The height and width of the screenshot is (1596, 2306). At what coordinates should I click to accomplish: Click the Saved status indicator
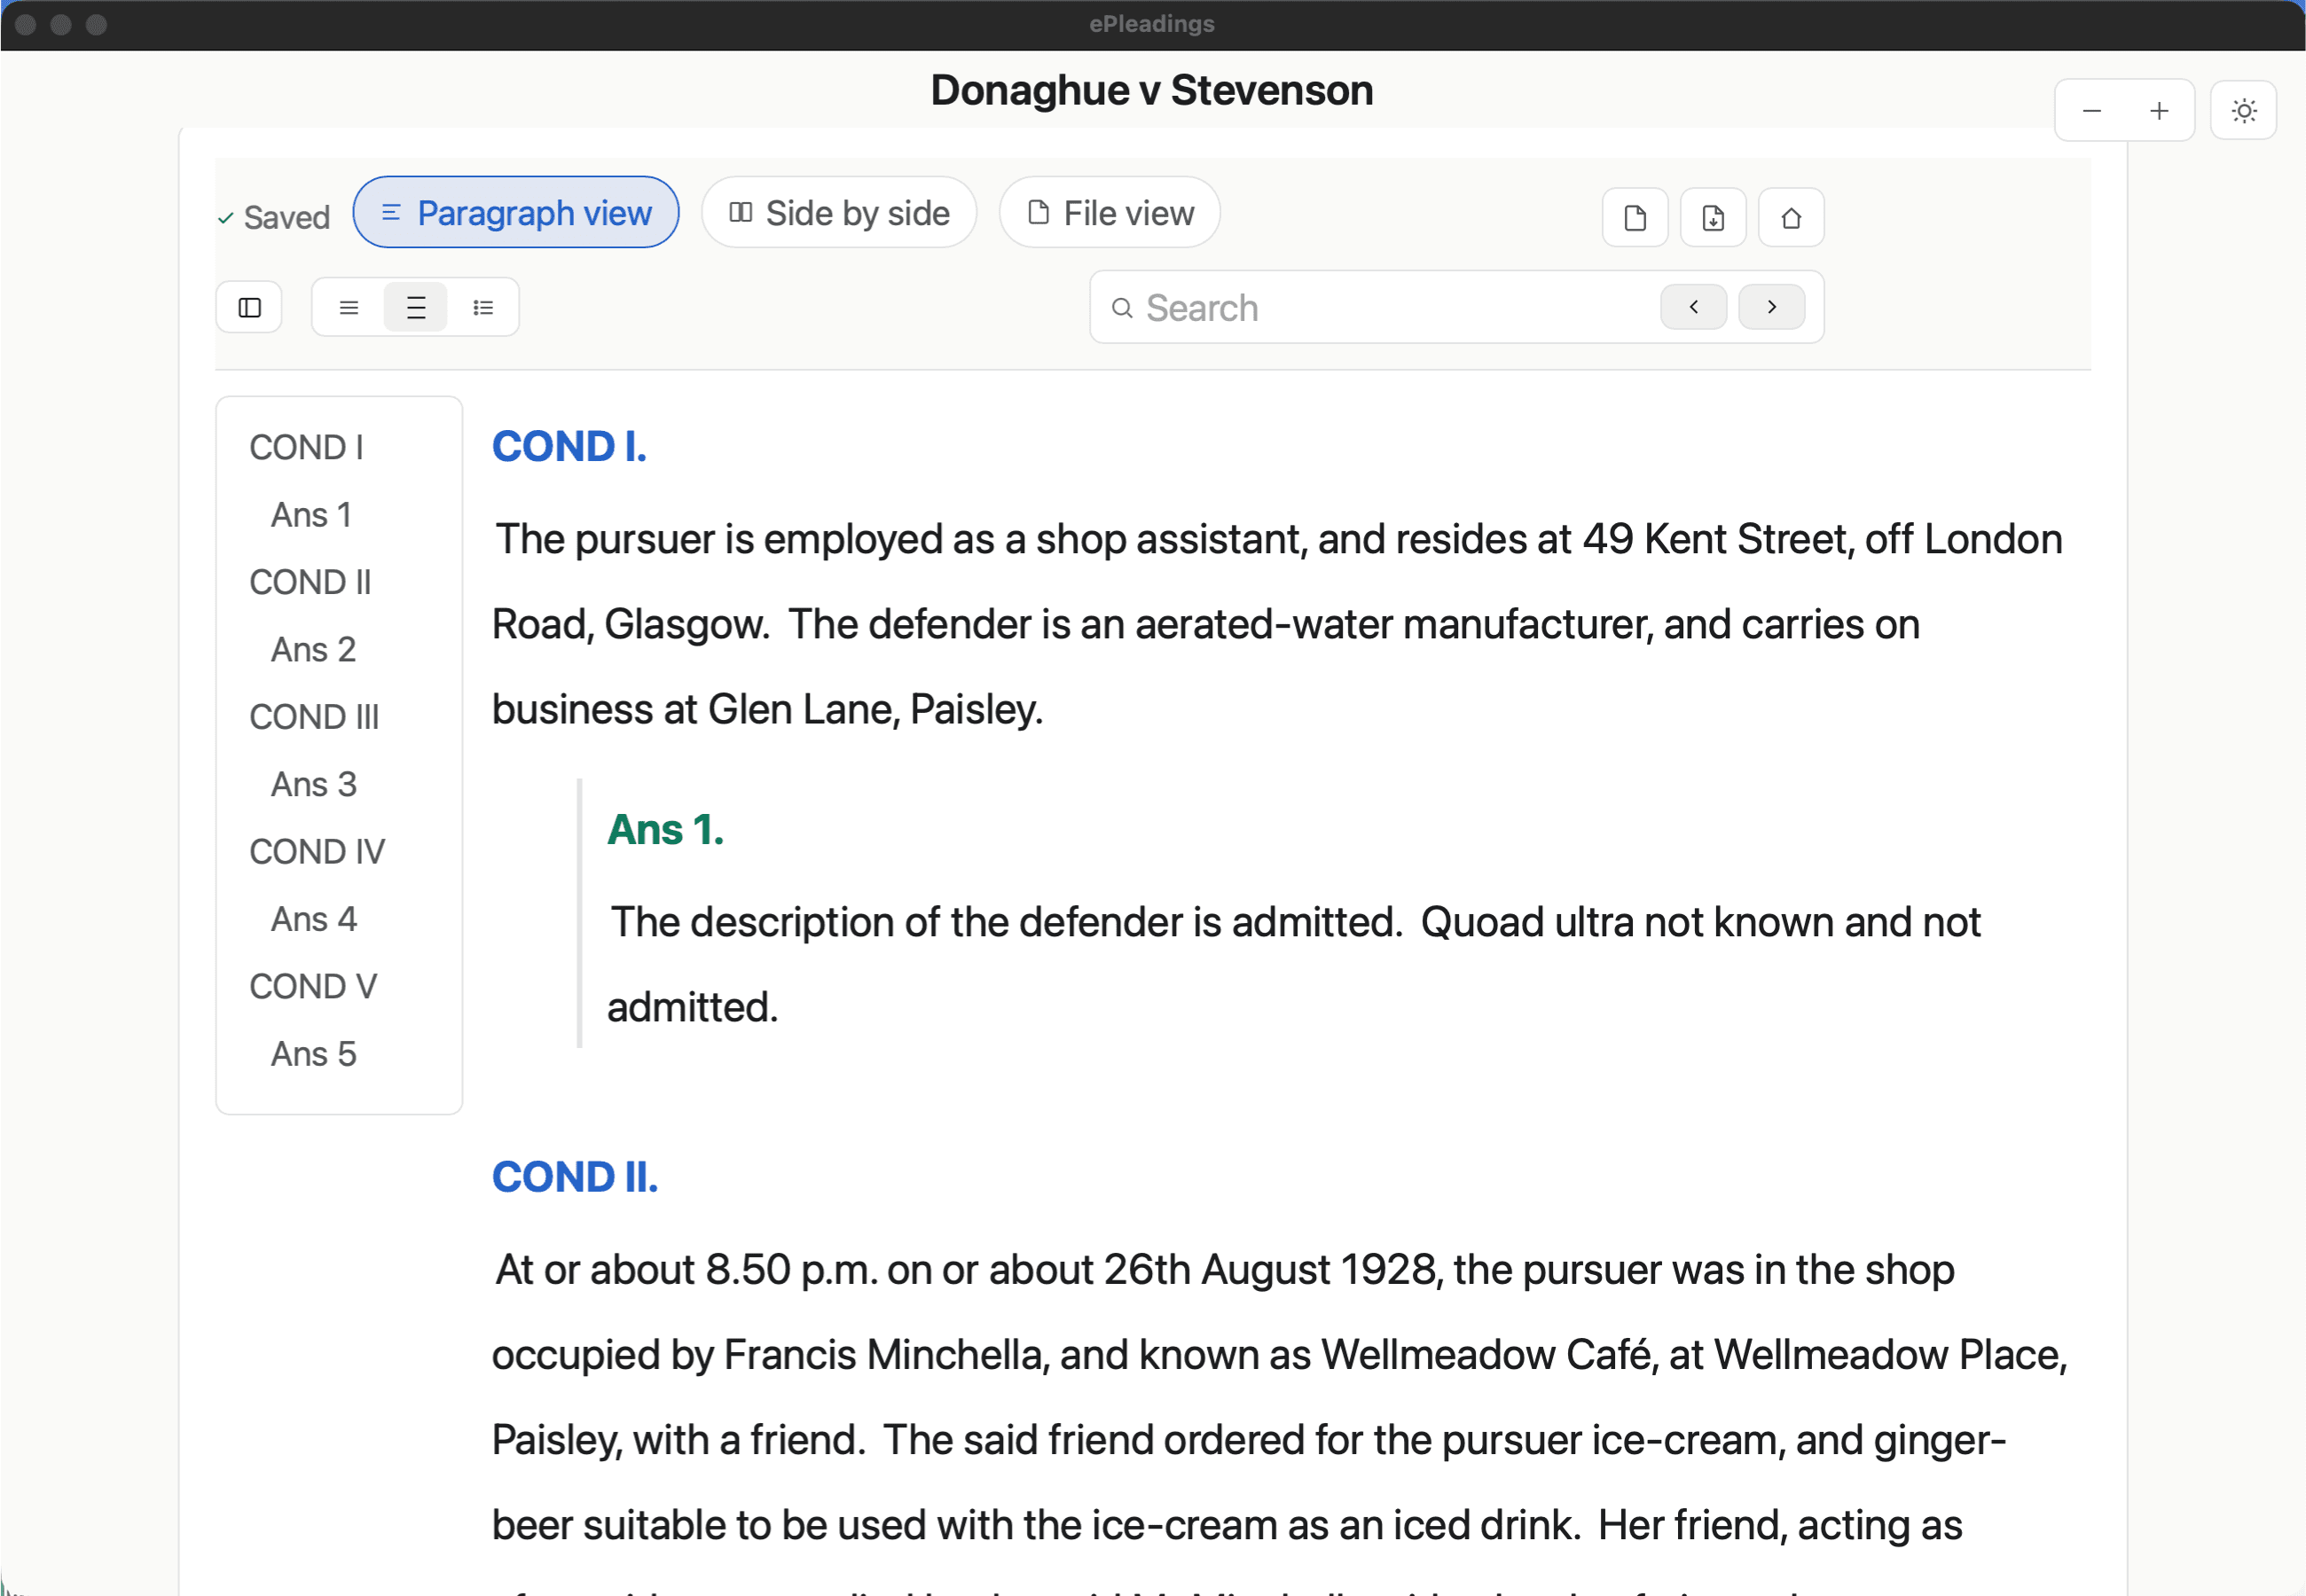point(274,217)
